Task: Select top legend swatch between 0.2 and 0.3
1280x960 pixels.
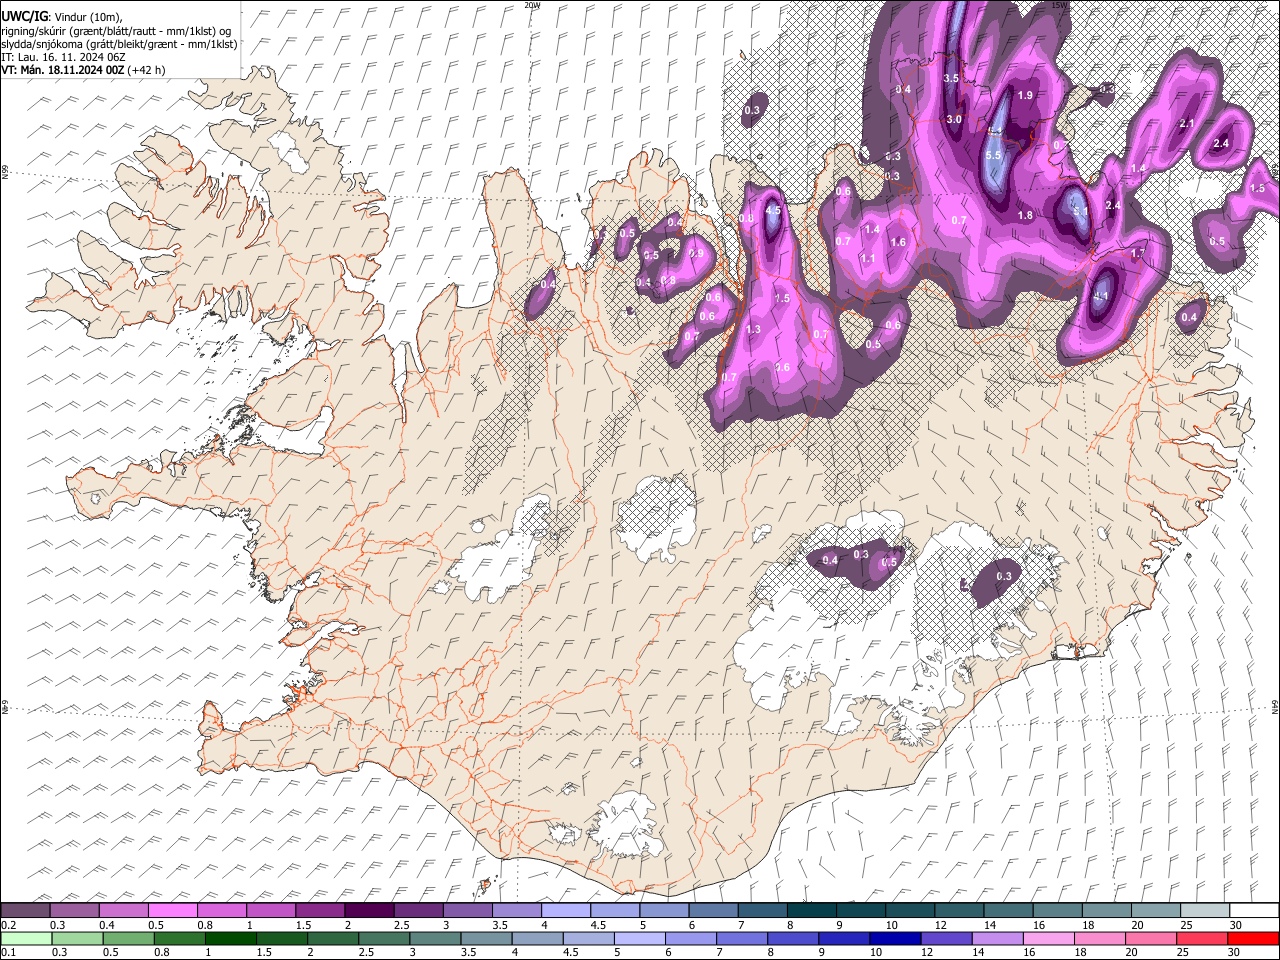Action: tap(25, 910)
